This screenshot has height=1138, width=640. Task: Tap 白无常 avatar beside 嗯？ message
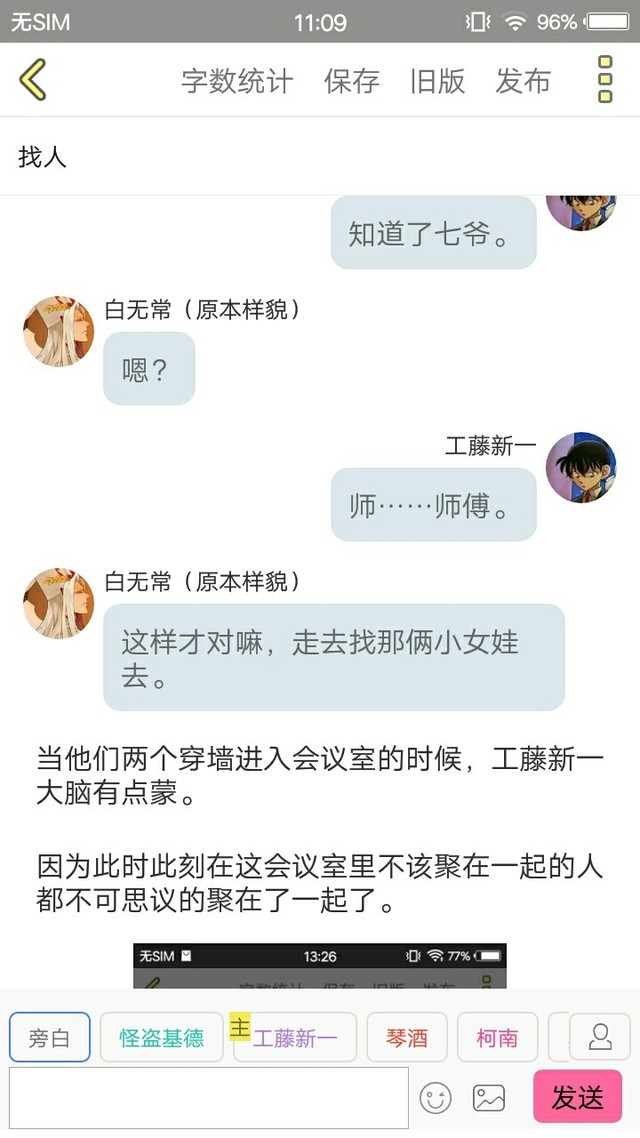(x=58, y=331)
